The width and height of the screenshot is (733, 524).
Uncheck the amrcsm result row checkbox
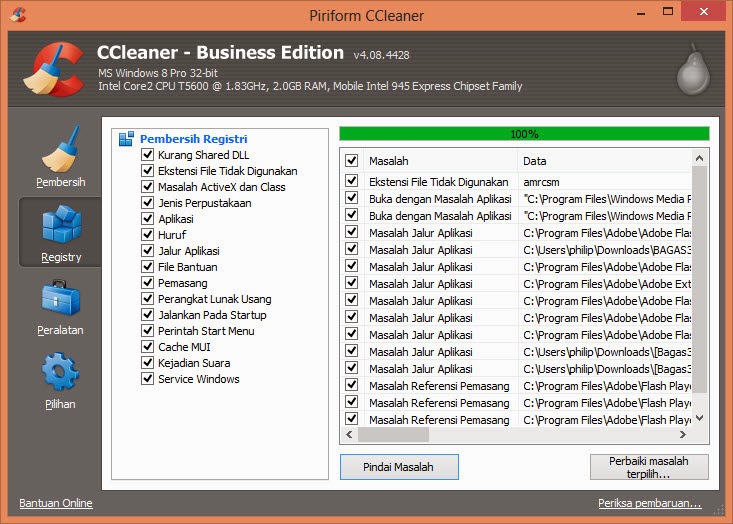coord(352,181)
